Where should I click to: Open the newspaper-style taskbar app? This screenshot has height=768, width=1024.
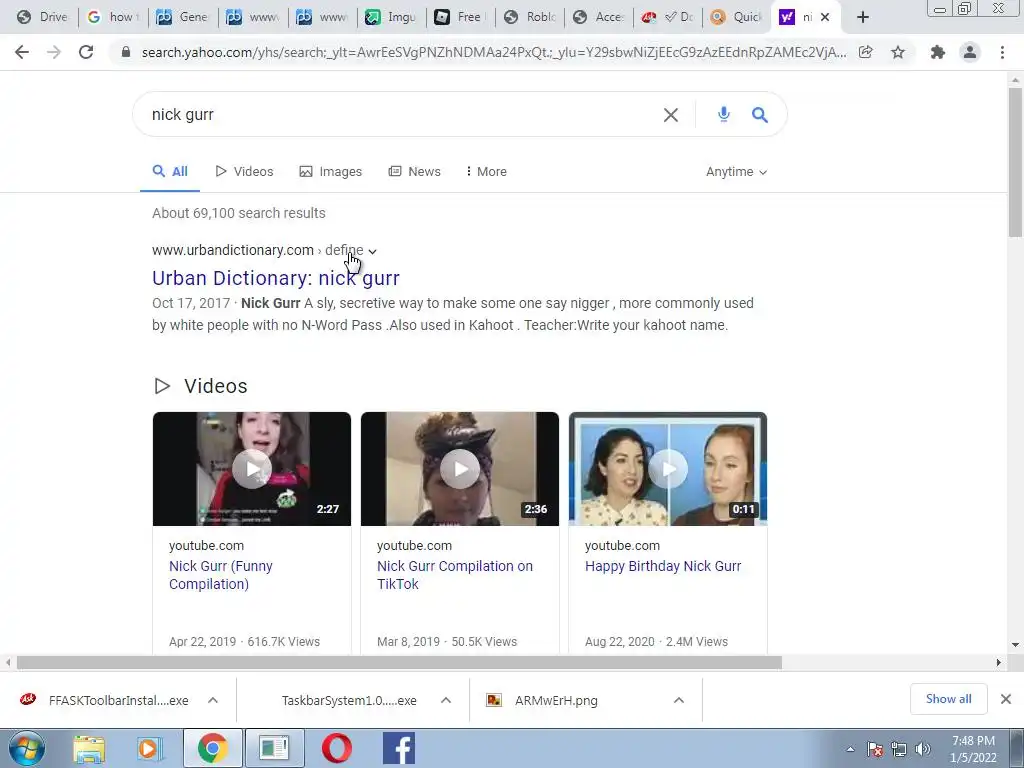pos(274,748)
